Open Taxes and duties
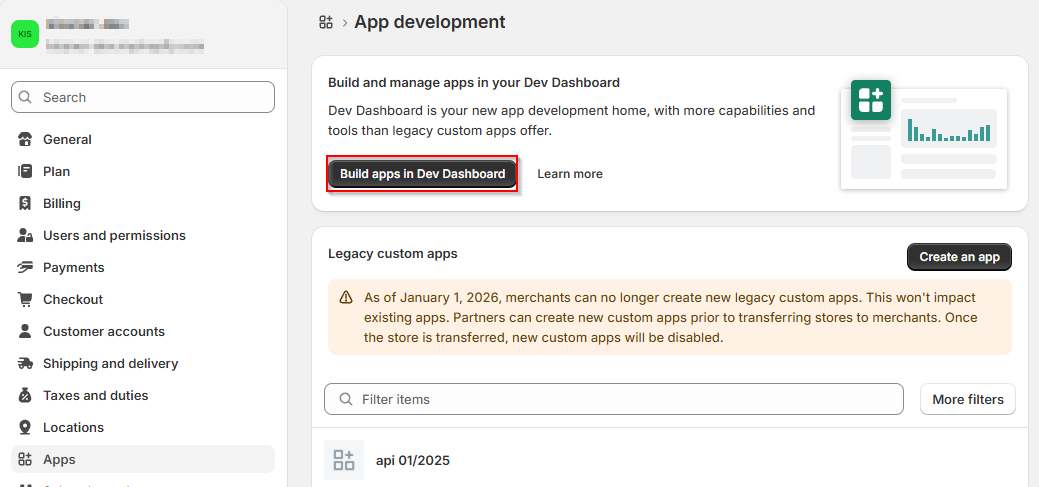The image size is (1039, 487). point(143,396)
